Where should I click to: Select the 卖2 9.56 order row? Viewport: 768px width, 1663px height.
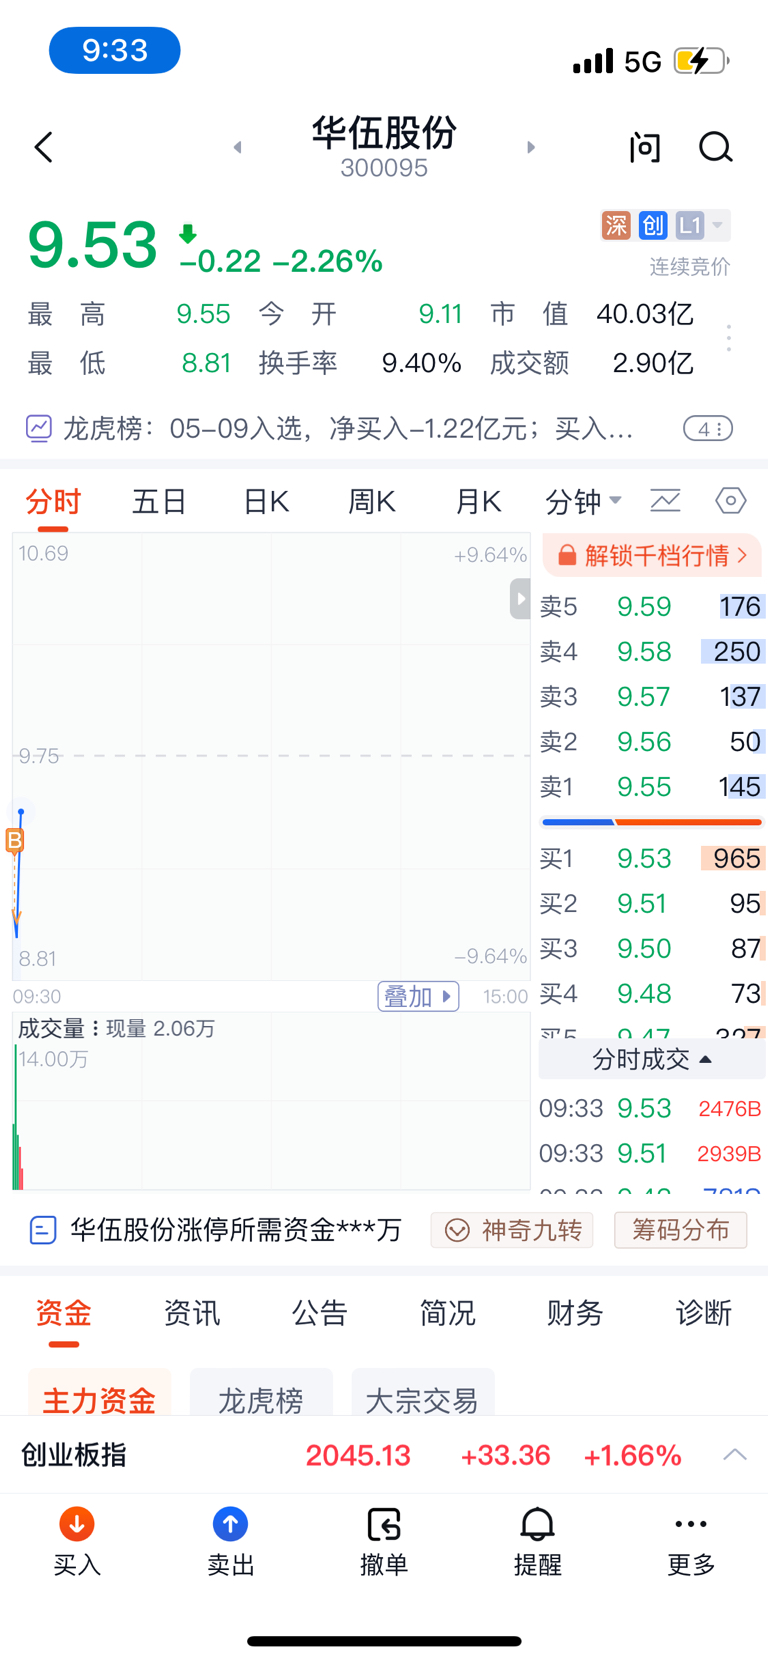(x=652, y=742)
